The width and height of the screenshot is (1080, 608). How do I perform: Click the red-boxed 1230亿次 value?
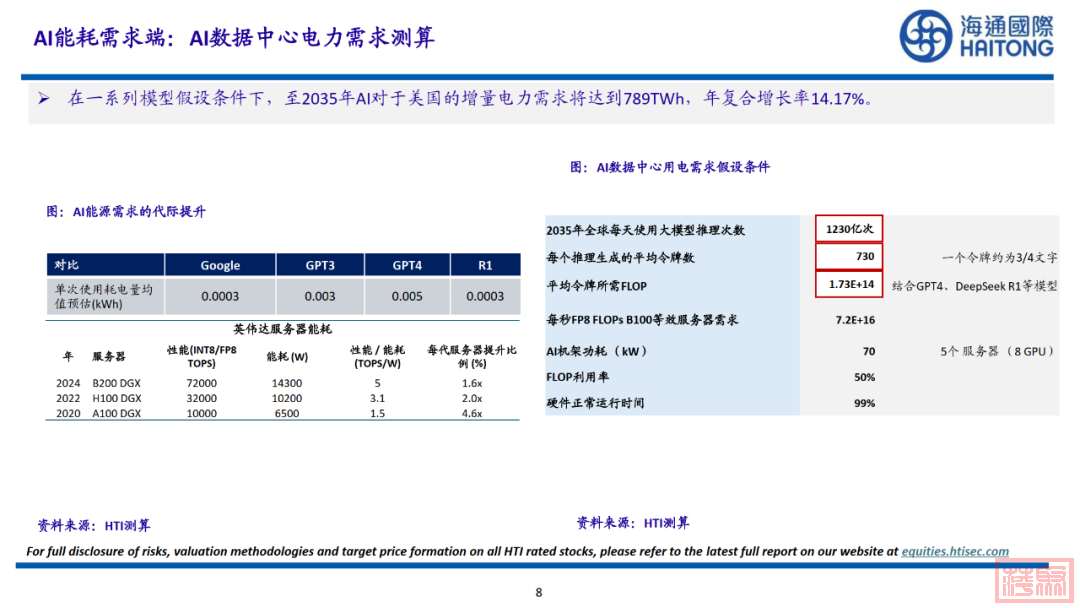849,229
